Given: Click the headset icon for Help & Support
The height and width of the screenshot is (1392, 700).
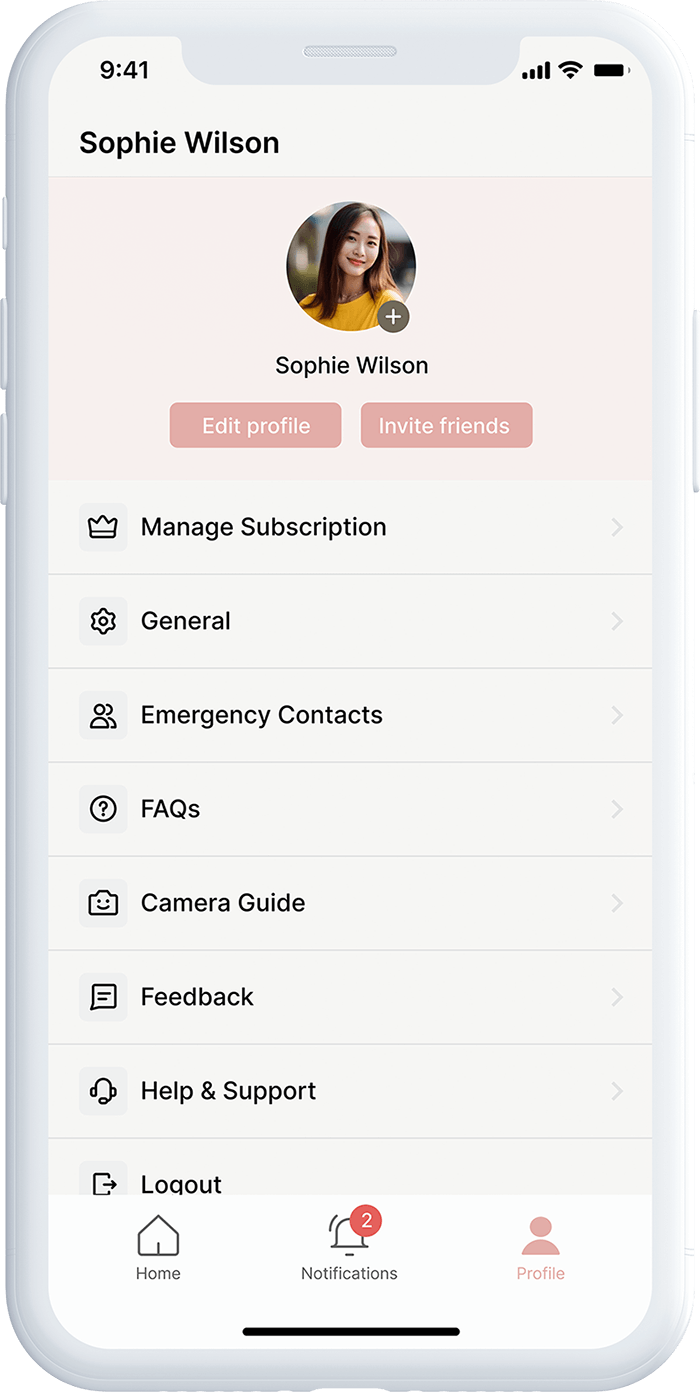Looking at the screenshot, I should click(x=103, y=1091).
